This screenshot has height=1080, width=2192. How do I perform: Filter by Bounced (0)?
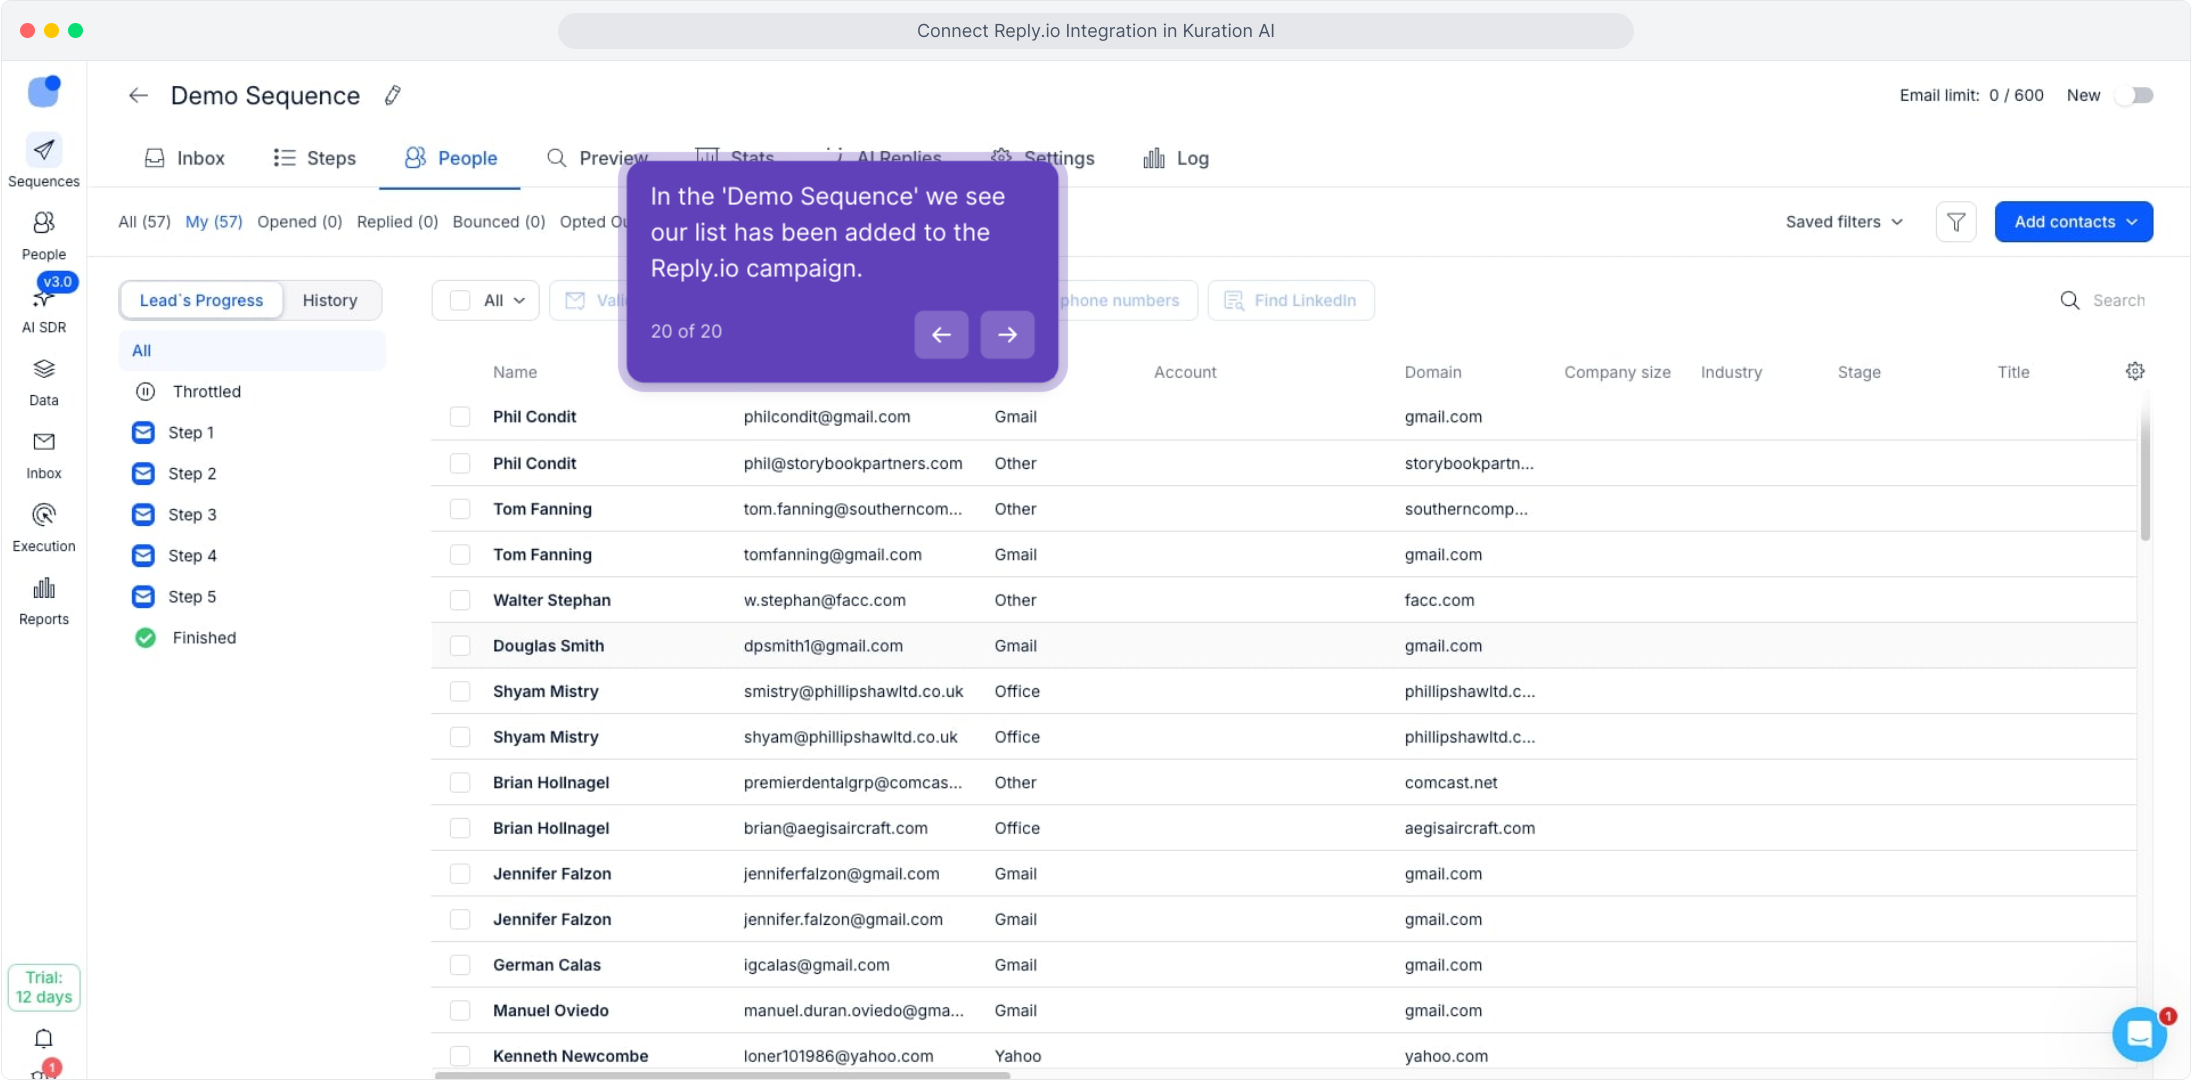[498, 222]
